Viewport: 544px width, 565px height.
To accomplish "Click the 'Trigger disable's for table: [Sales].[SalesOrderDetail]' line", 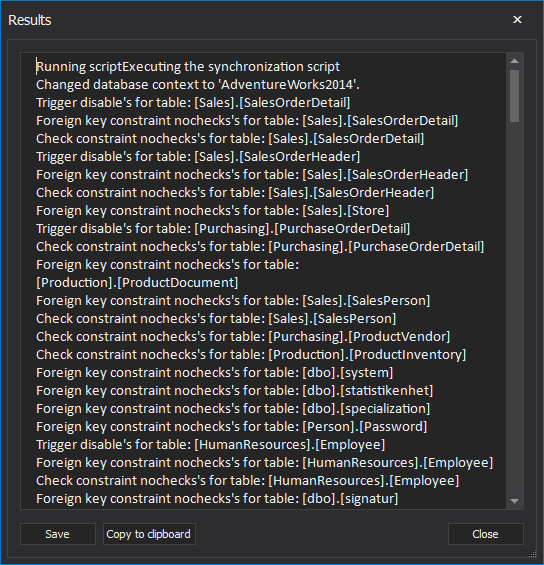I will pos(193,103).
